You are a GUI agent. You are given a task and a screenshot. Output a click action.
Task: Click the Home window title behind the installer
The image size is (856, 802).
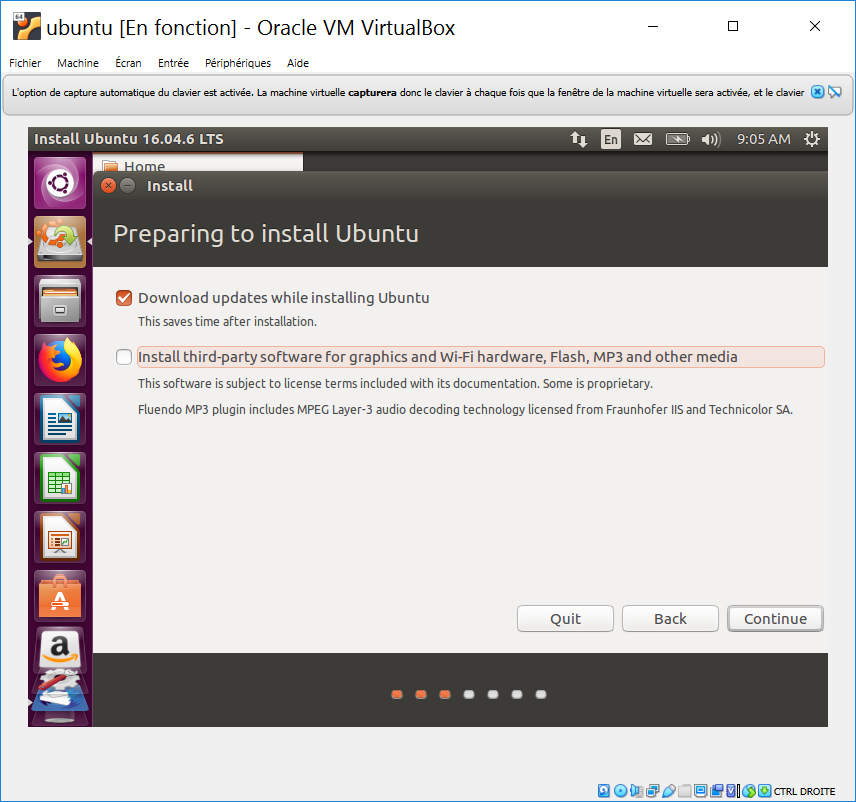(x=144, y=165)
